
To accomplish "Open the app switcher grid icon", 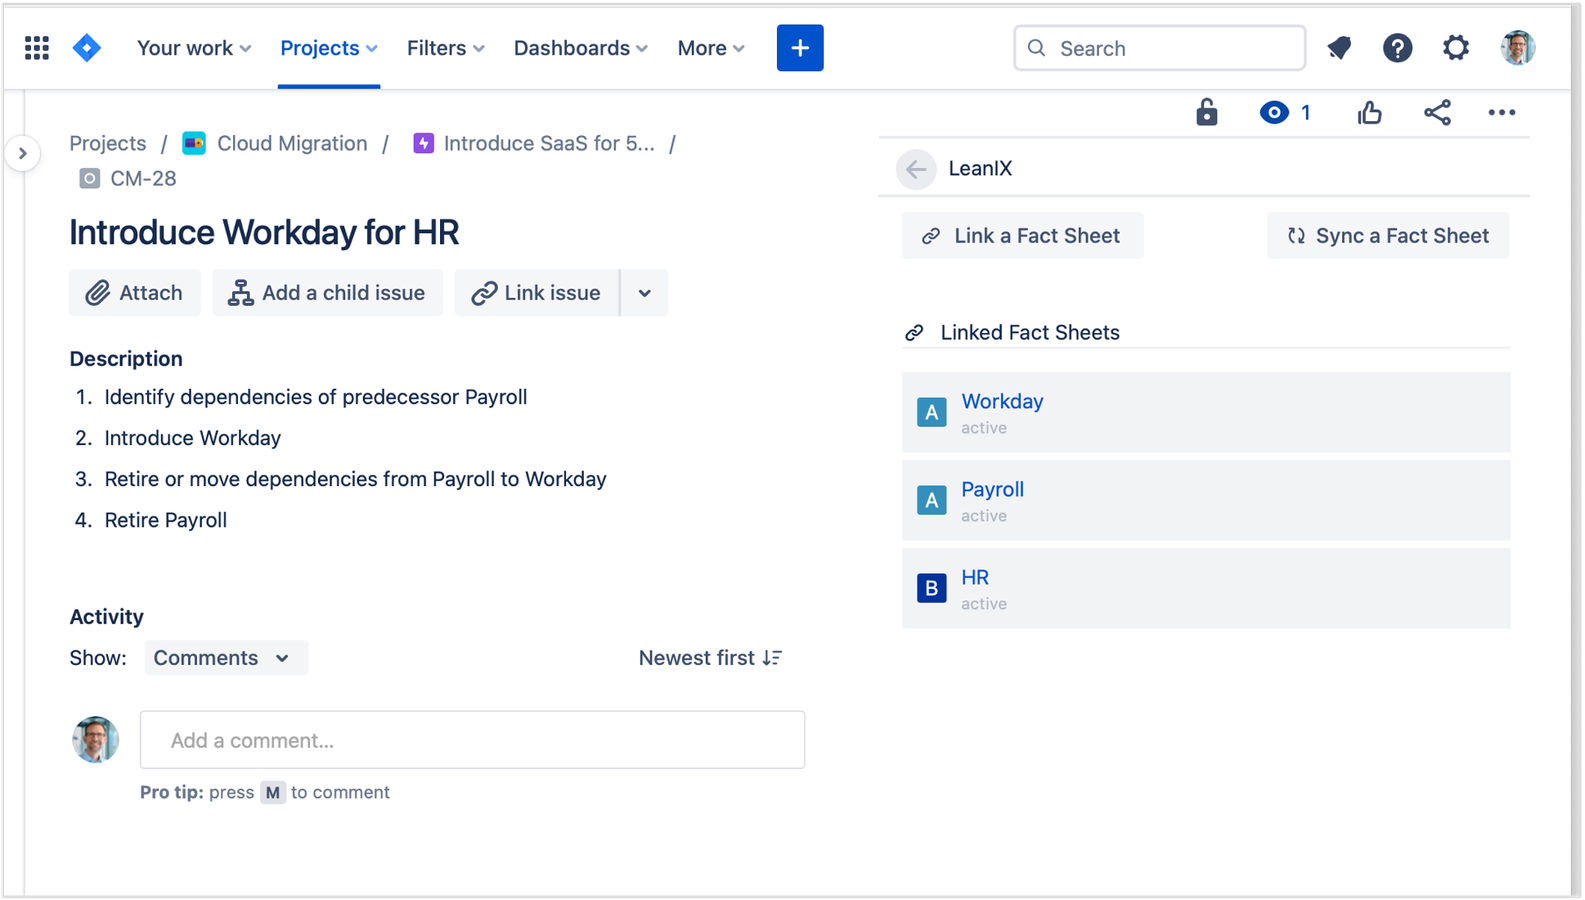I will [x=37, y=48].
